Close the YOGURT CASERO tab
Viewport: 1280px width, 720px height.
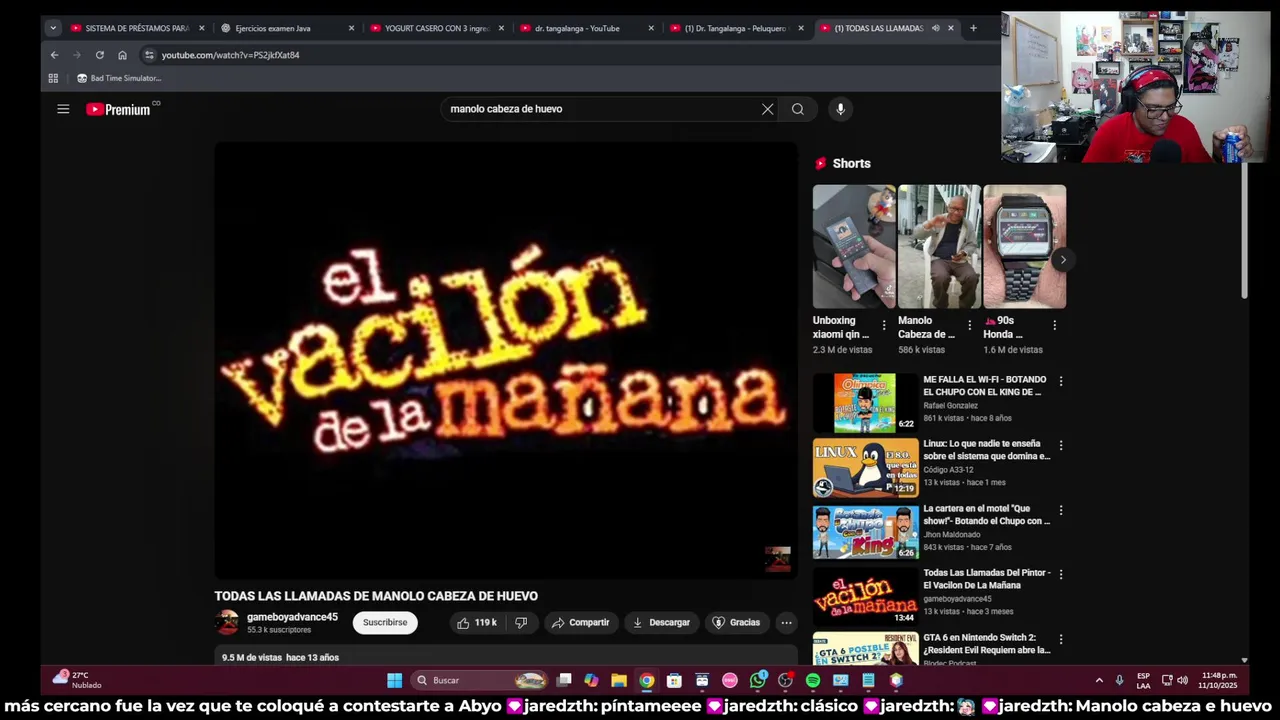(x=501, y=28)
